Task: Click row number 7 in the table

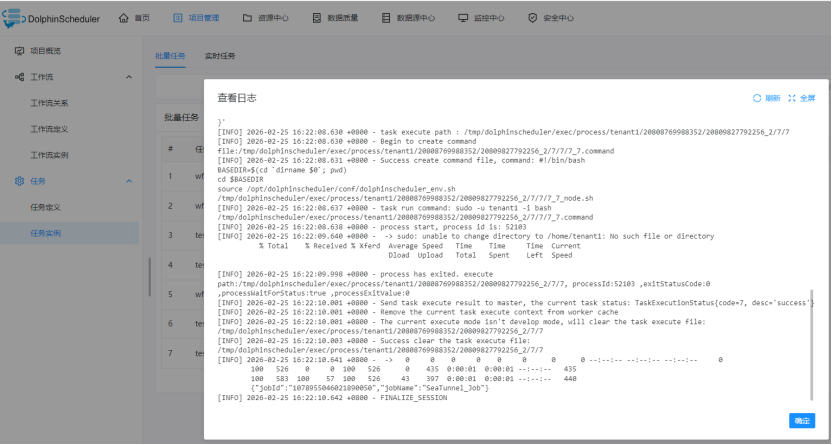Action: click(170, 353)
